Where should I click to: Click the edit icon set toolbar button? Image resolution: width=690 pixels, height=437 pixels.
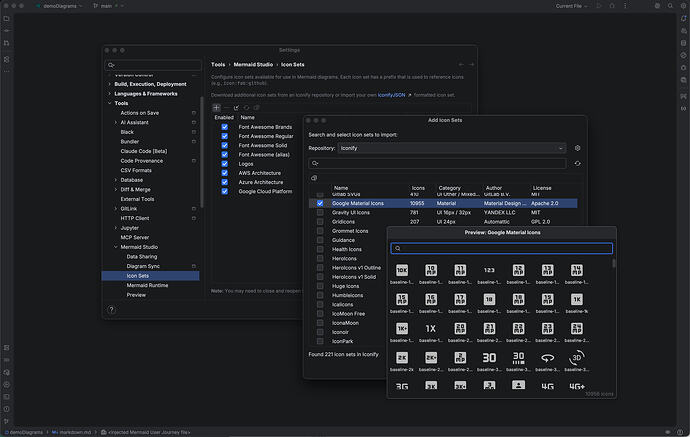tap(236, 107)
